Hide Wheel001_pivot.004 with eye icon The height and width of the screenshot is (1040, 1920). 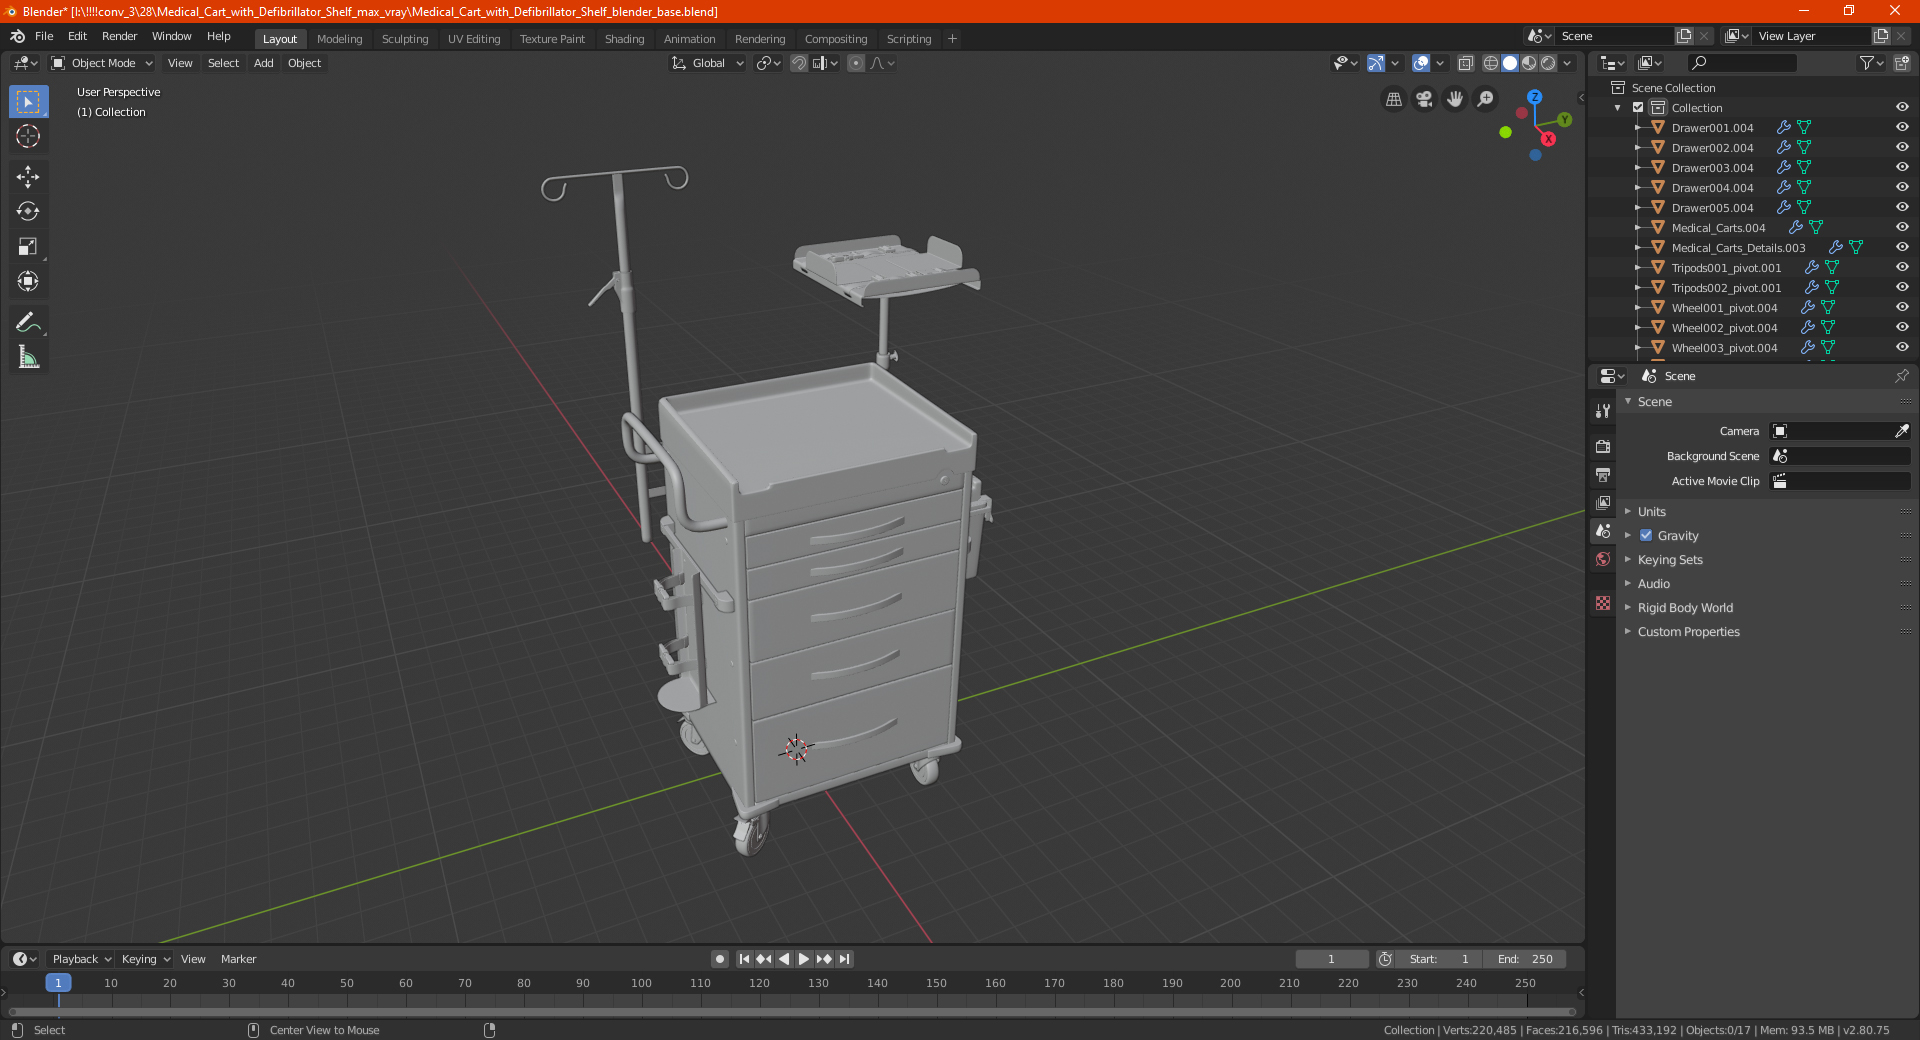(1902, 308)
